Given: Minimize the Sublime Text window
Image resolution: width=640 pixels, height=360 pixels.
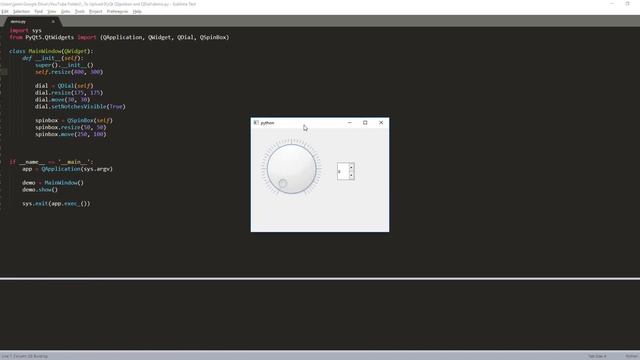Looking at the screenshot, I should pyautogui.click(x=611, y=4).
